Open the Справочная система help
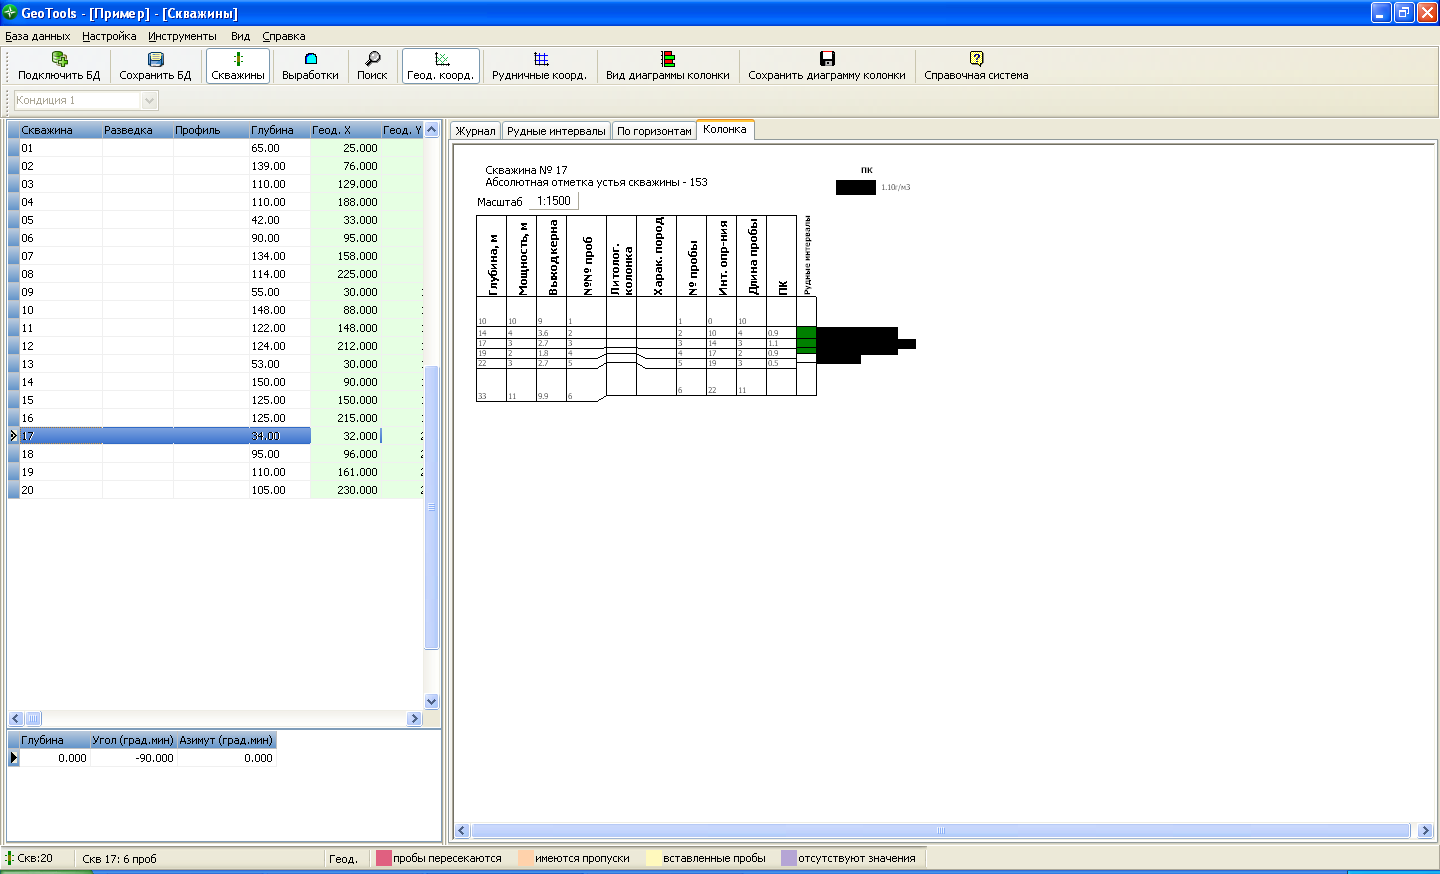 [x=976, y=60]
